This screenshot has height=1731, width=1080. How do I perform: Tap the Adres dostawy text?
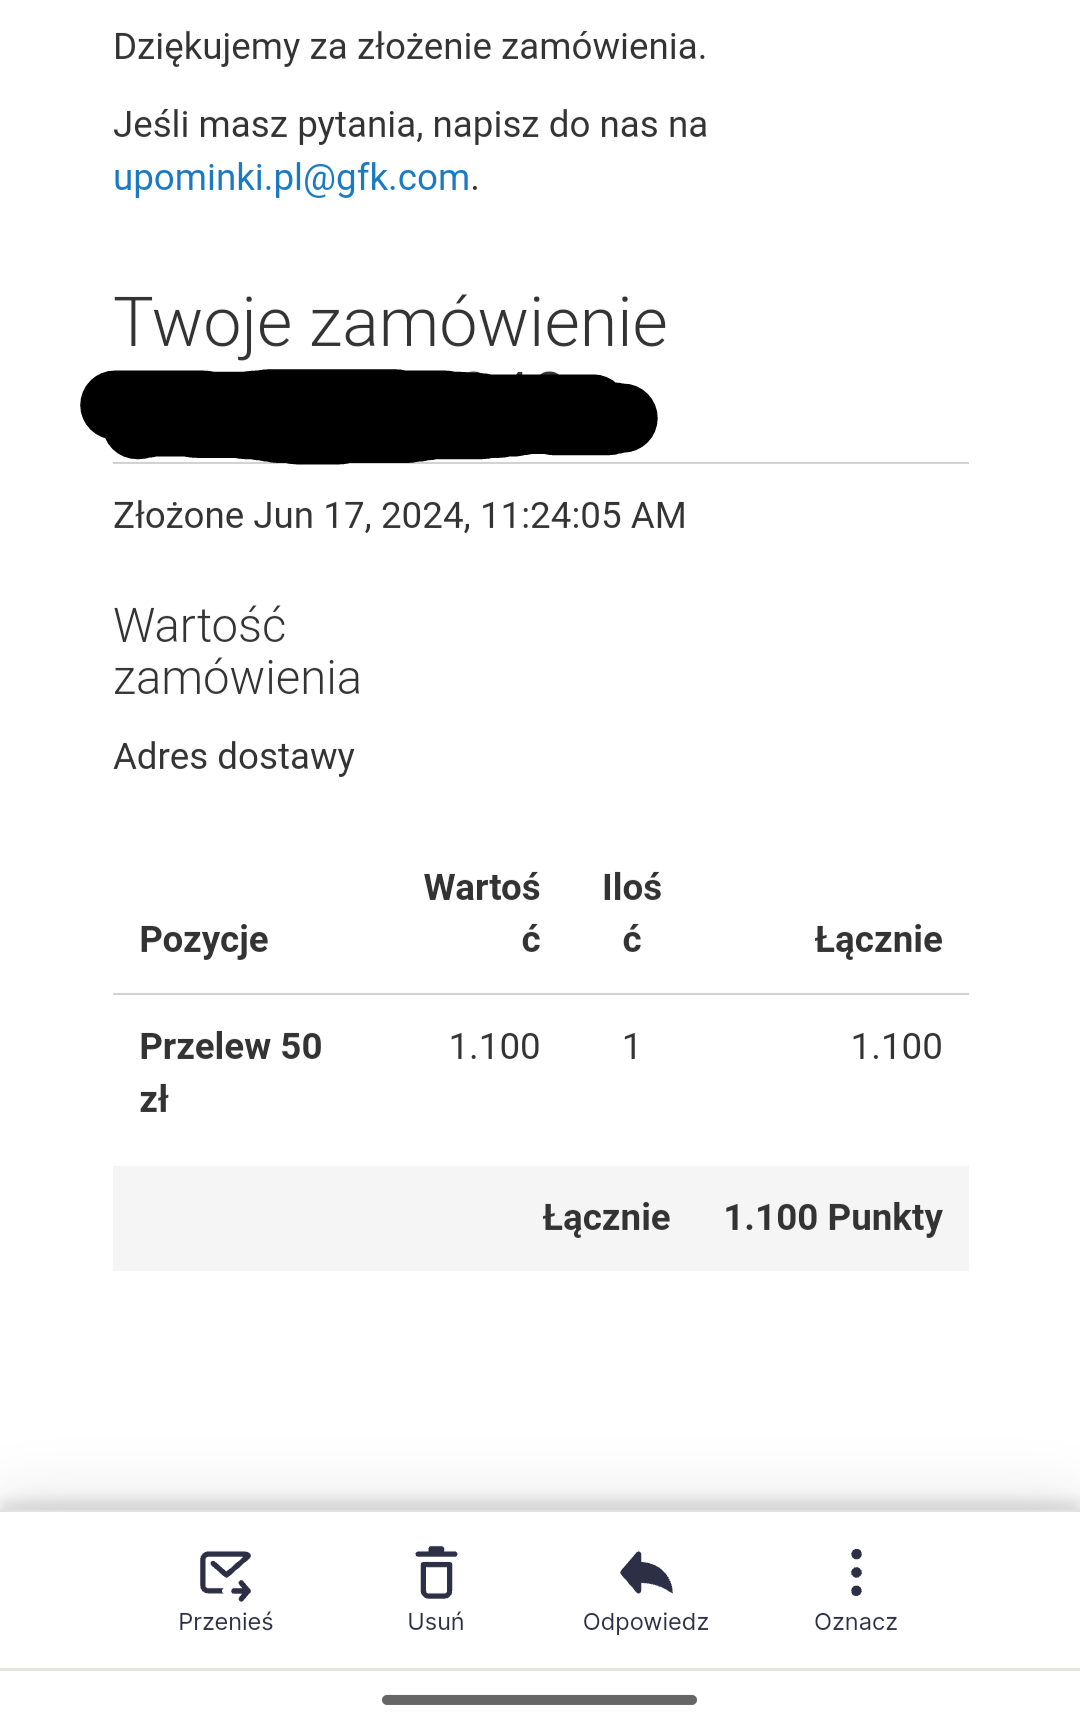pos(234,757)
